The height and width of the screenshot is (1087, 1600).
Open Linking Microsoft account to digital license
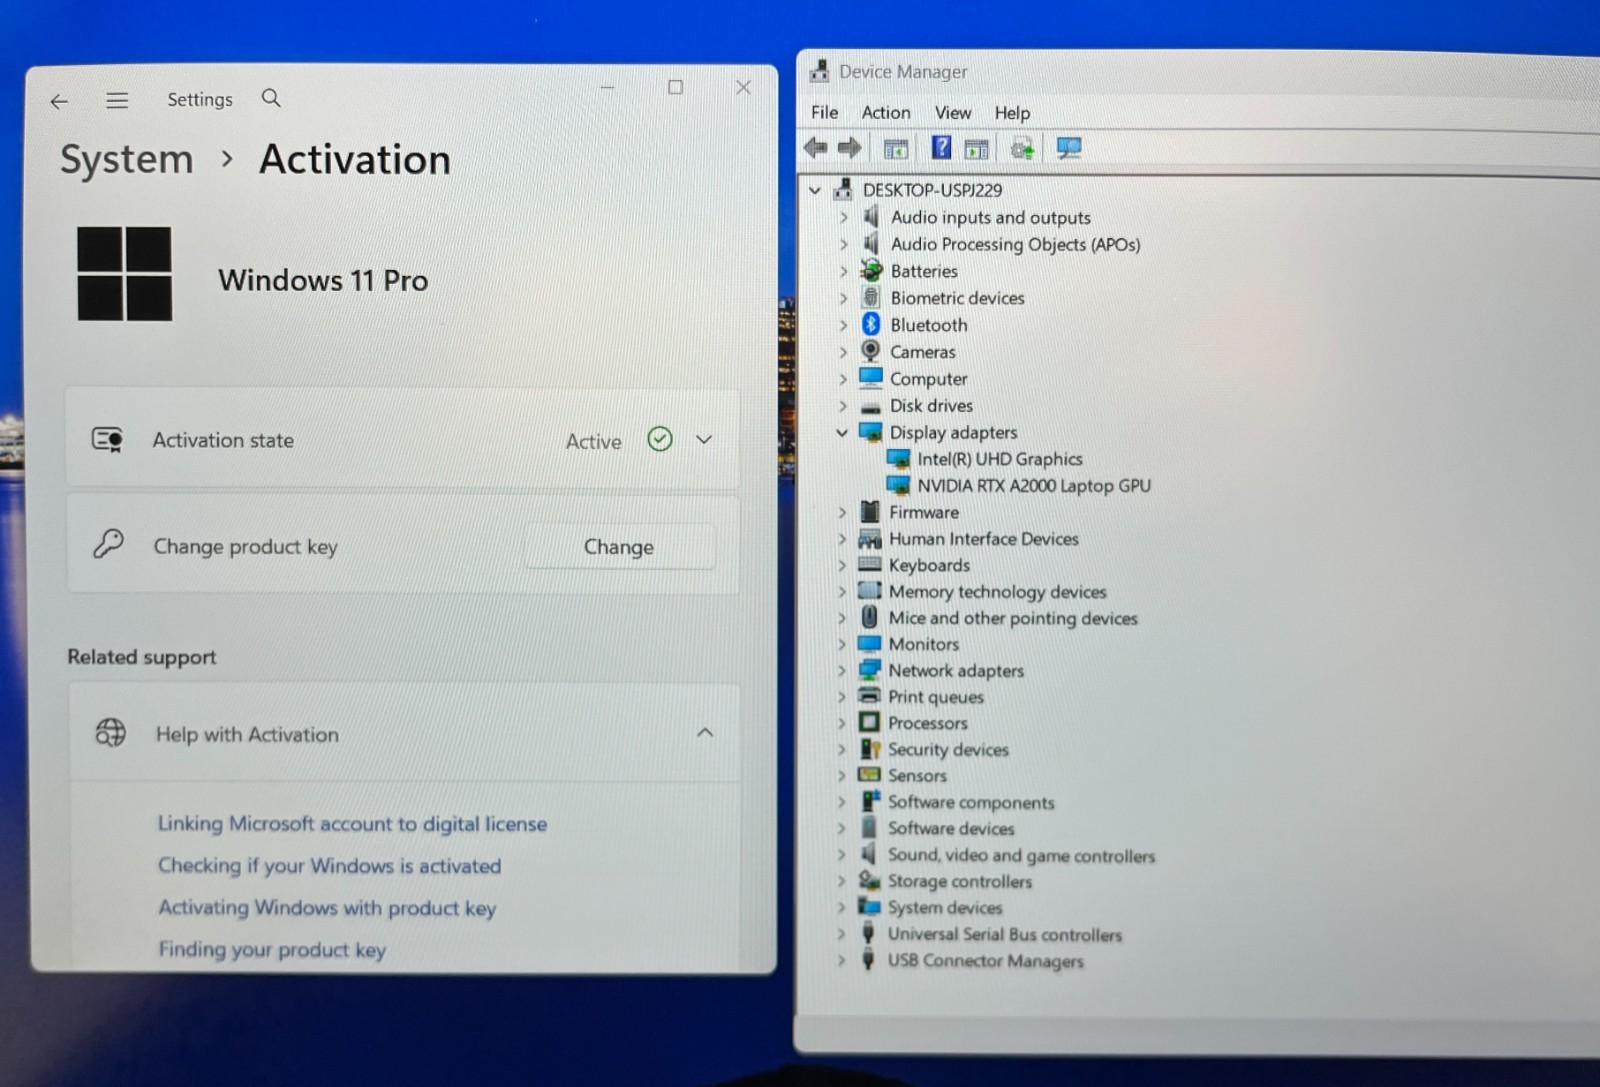click(352, 824)
